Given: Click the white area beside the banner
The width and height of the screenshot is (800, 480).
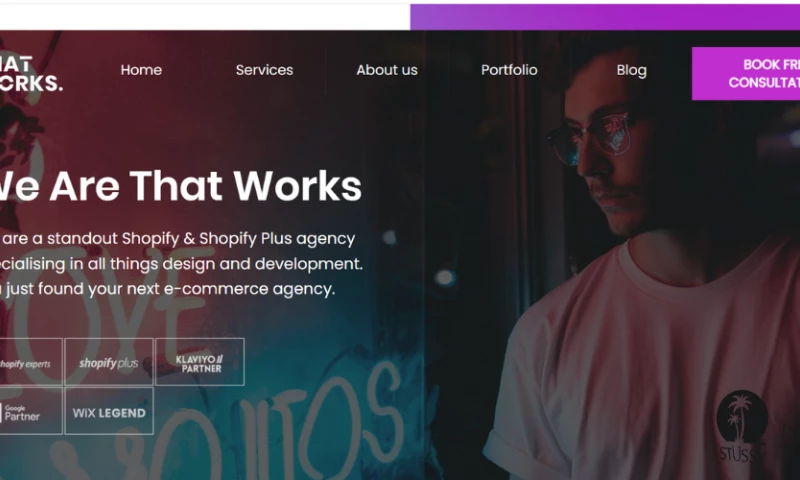Looking at the screenshot, I should pos(205,17).
